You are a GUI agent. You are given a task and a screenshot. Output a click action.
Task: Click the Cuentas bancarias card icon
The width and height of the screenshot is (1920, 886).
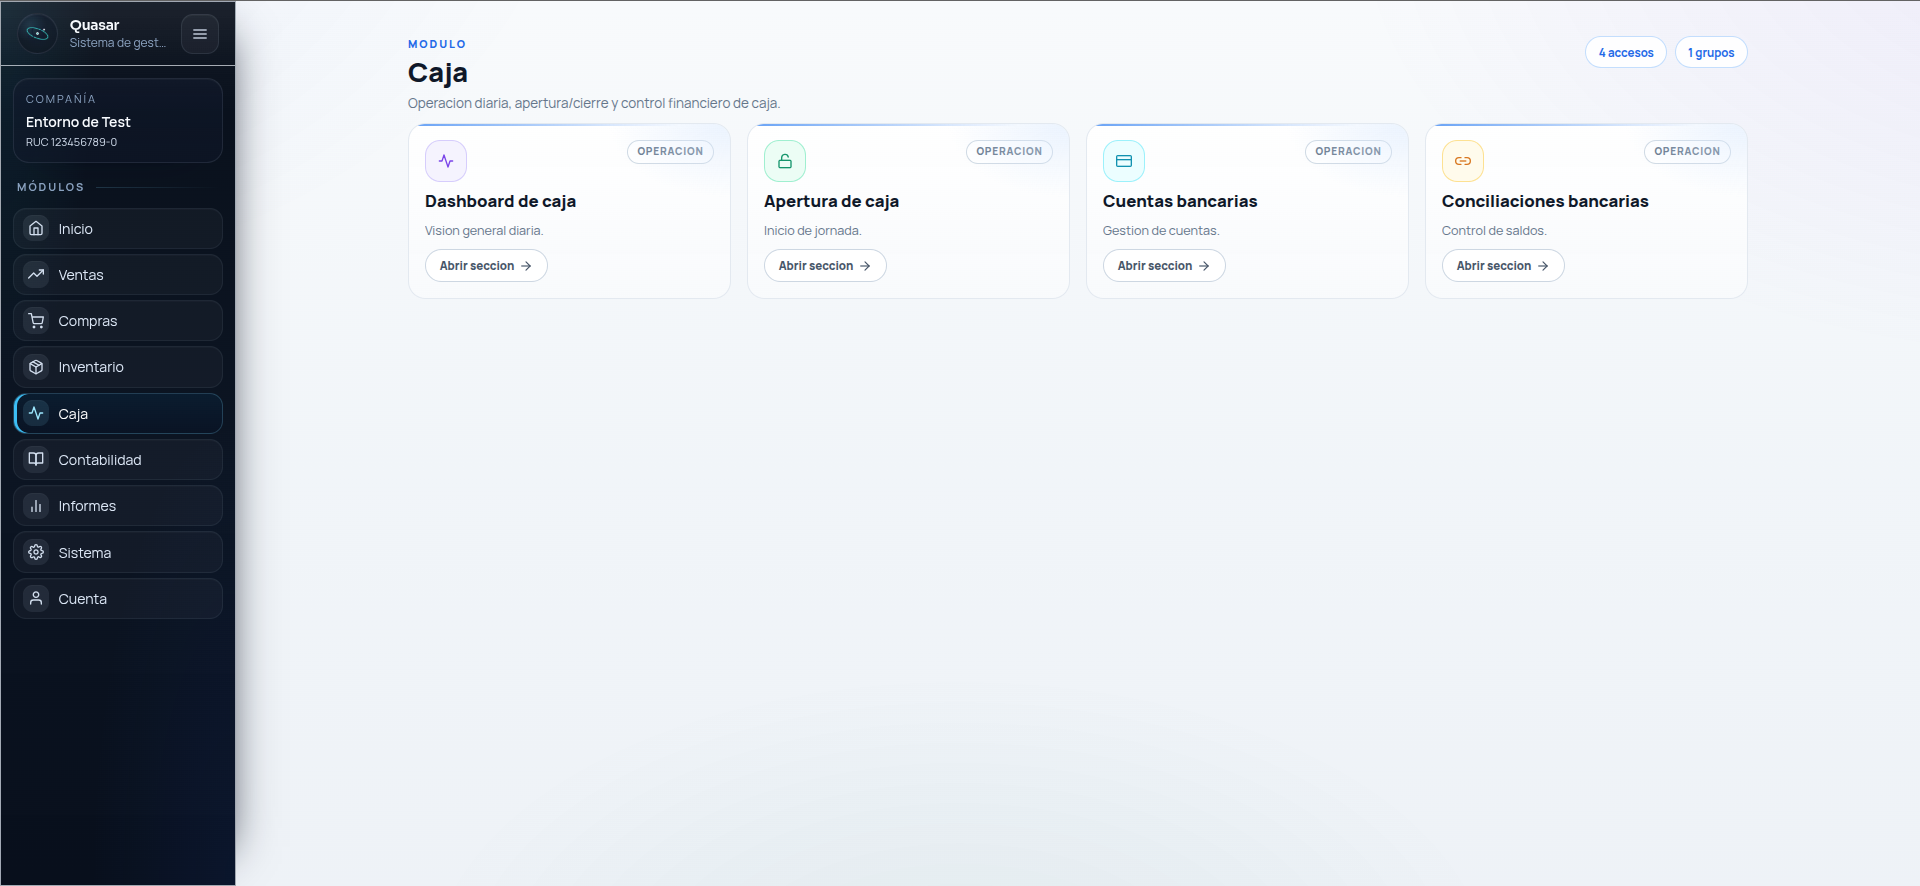(1124, 161)
